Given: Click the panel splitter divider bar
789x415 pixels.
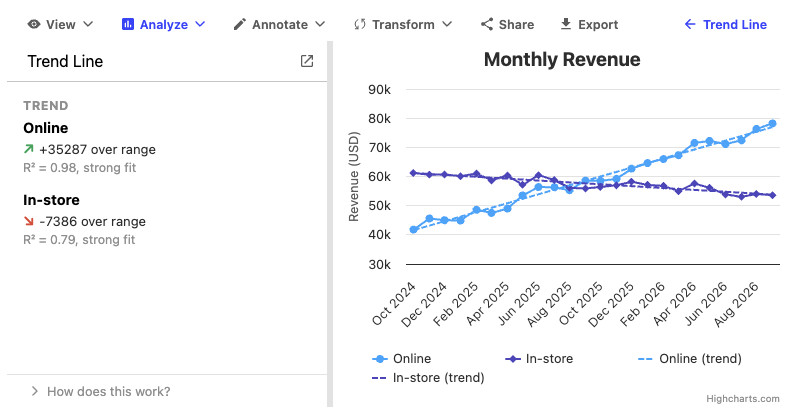Looking at the screenshot, I should point(330,224).
